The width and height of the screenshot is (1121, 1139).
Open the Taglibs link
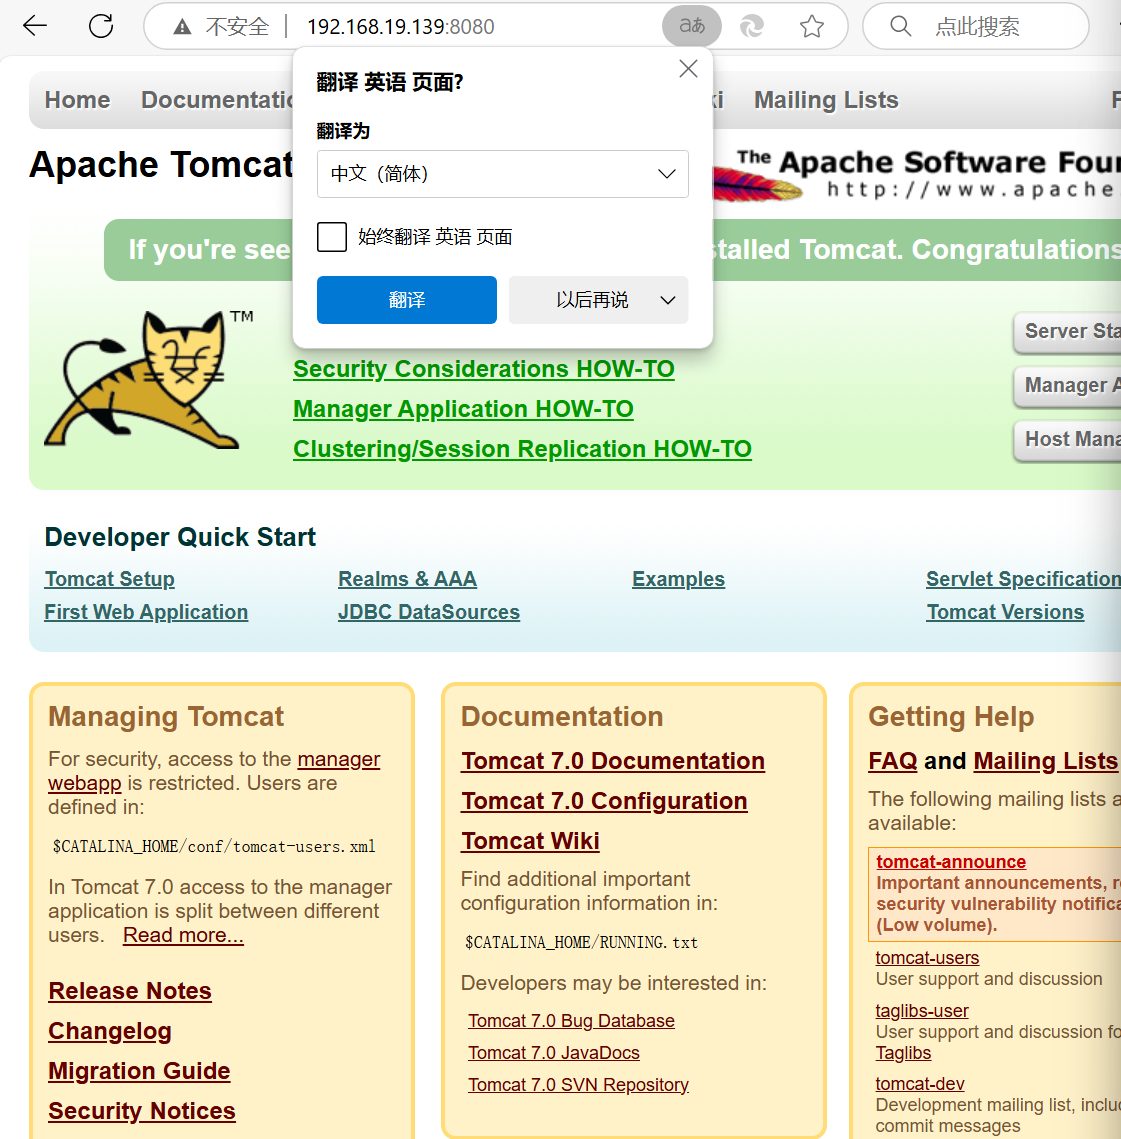pyautogui.click(x=903, y=1053)
